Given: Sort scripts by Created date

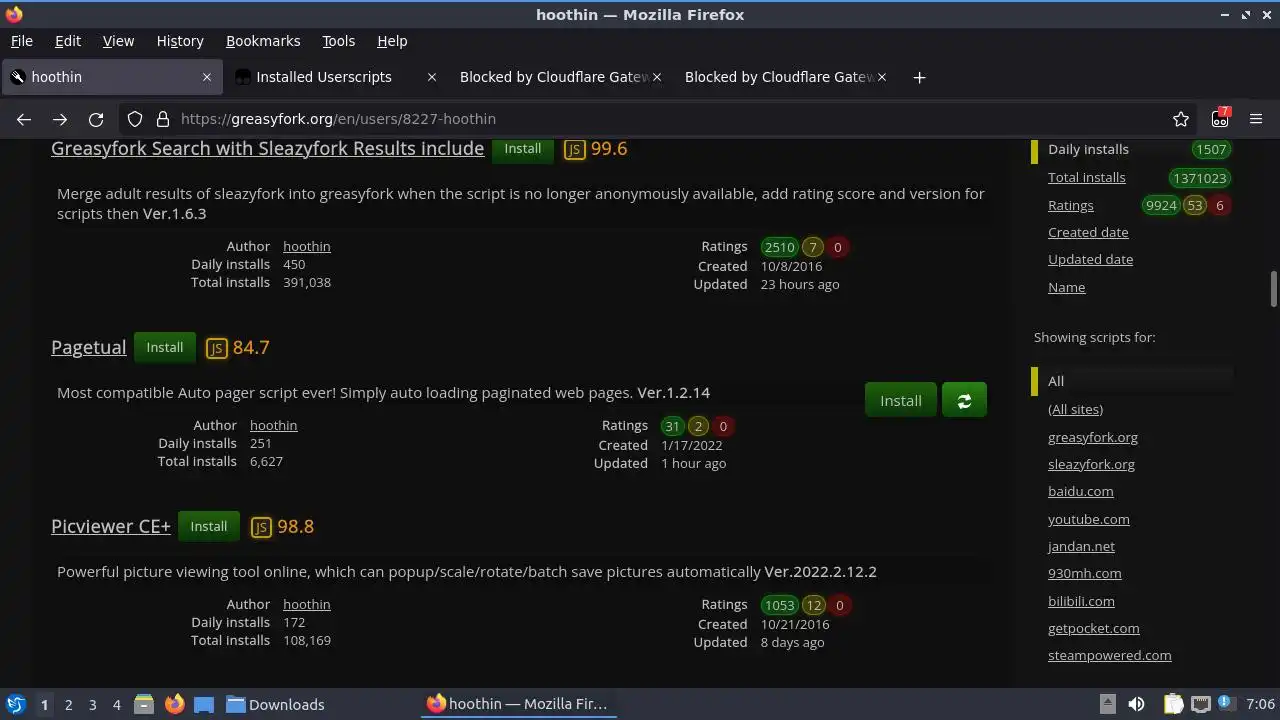Looking at the screenshot, I should tap(1088, 232).
